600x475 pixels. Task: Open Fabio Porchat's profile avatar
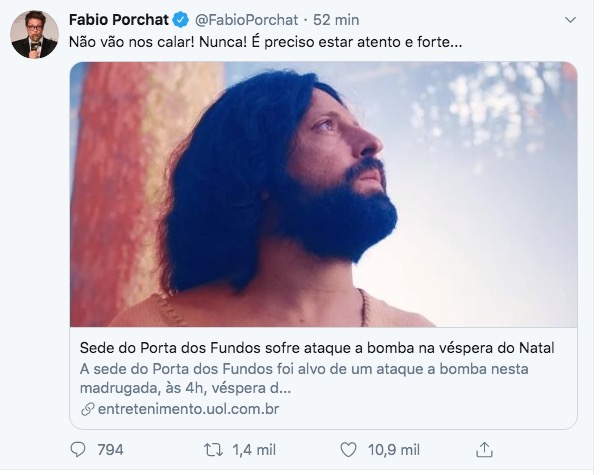(x=34, y=35)
